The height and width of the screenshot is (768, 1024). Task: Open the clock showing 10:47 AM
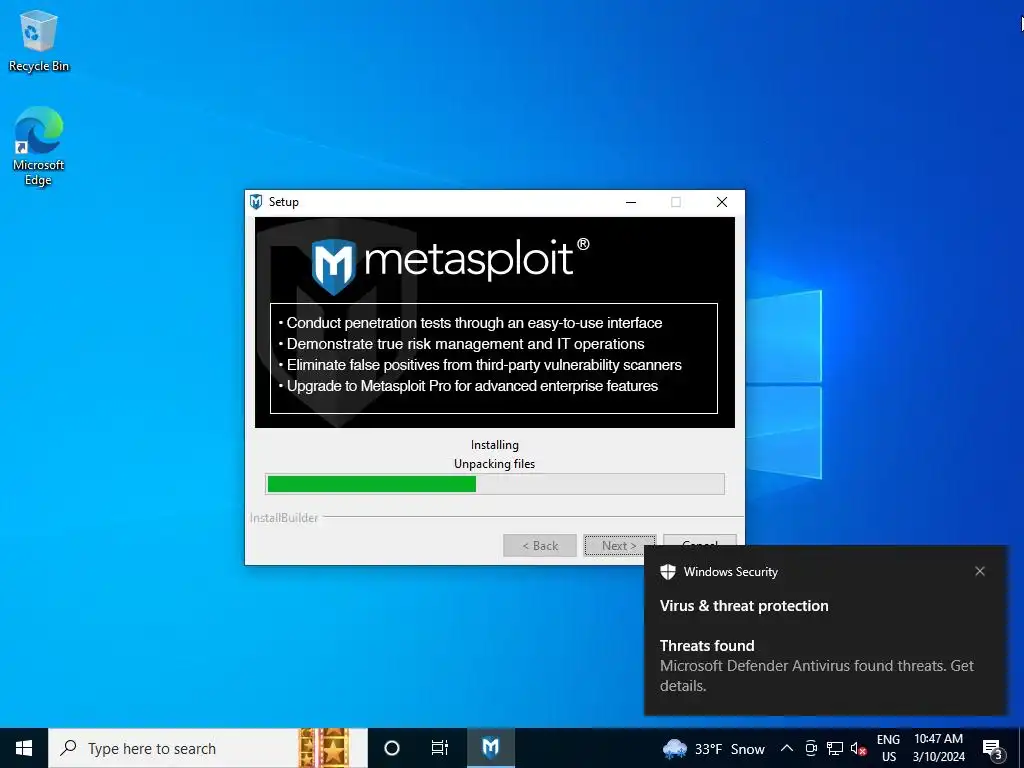click(938, 748)
